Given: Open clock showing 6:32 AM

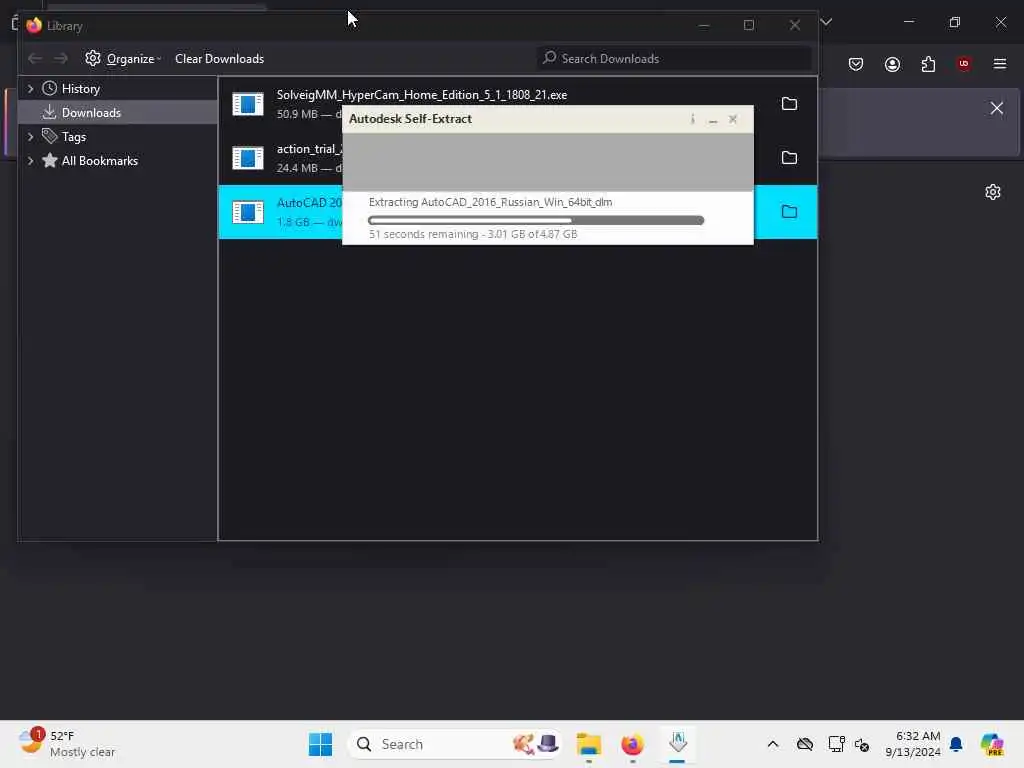Looking at the screenshot, I should 913,744.
